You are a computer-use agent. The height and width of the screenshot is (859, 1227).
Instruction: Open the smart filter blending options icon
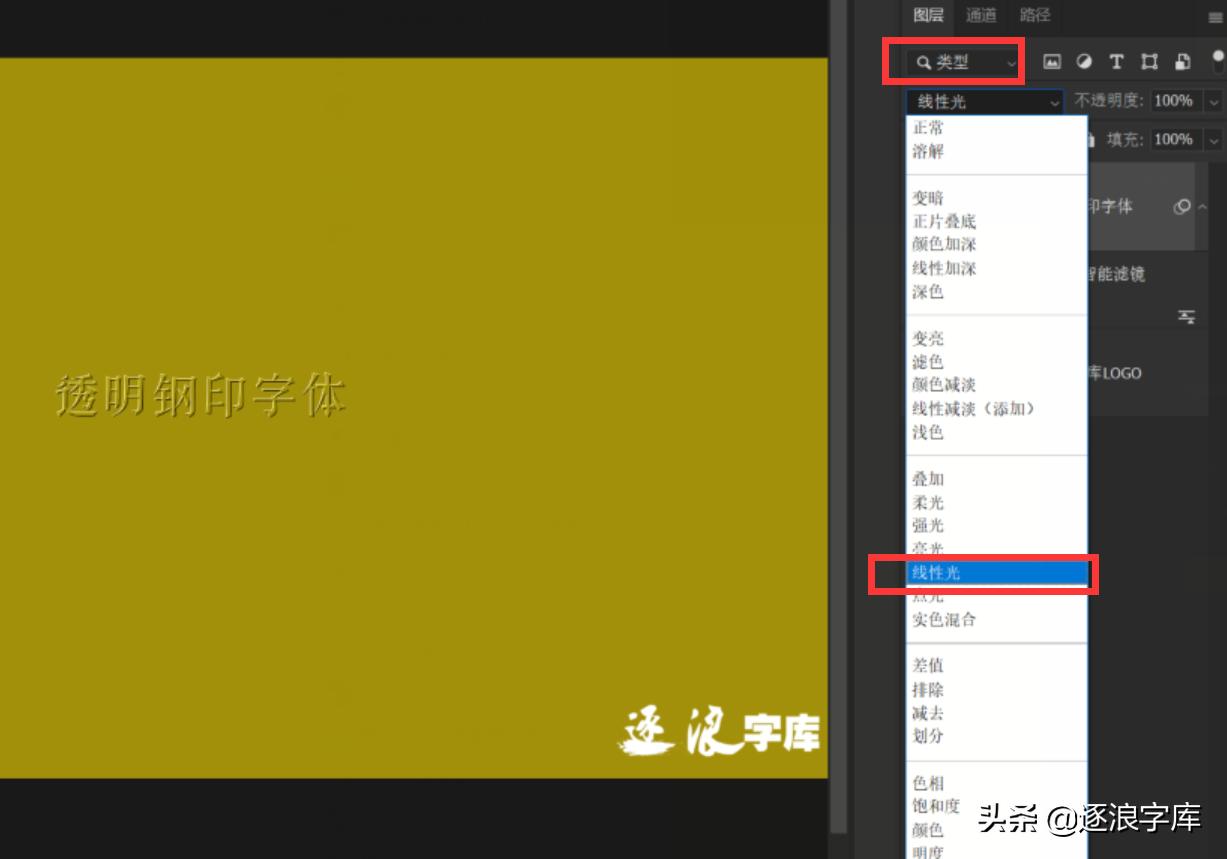[x=1187, y=317]
